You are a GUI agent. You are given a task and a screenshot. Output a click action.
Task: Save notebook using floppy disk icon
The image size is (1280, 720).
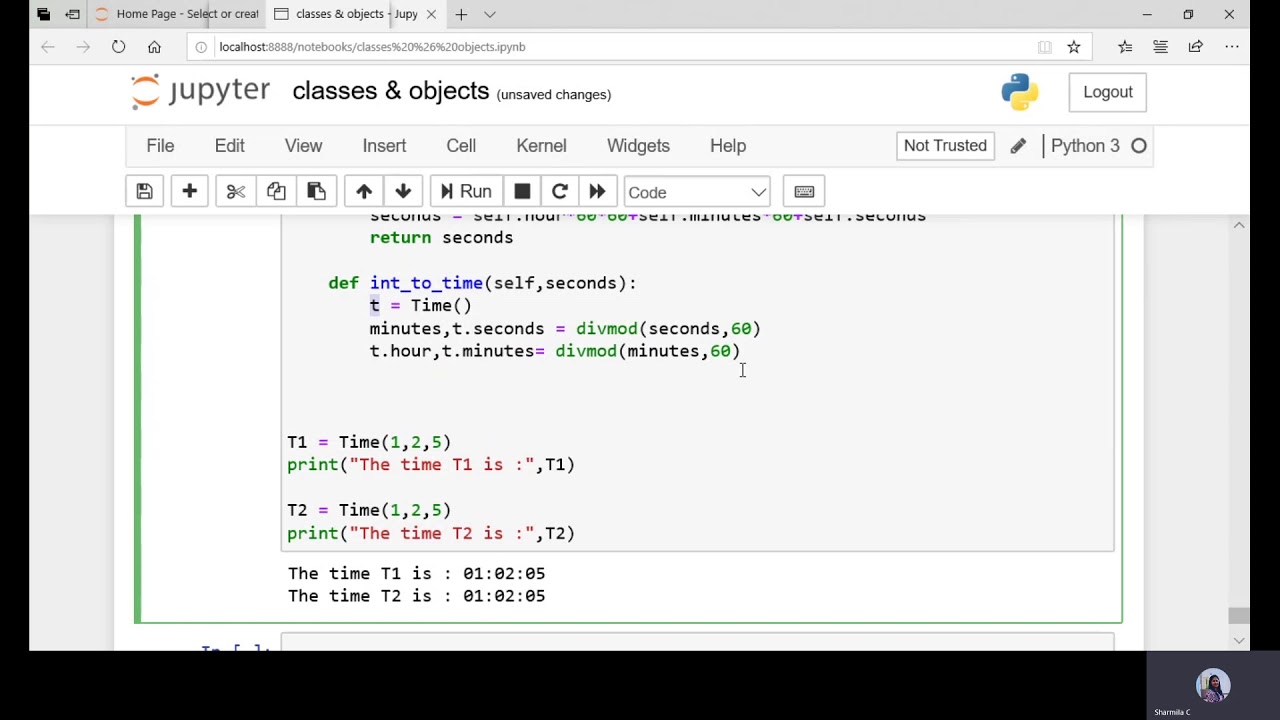(x=144, y=192)
